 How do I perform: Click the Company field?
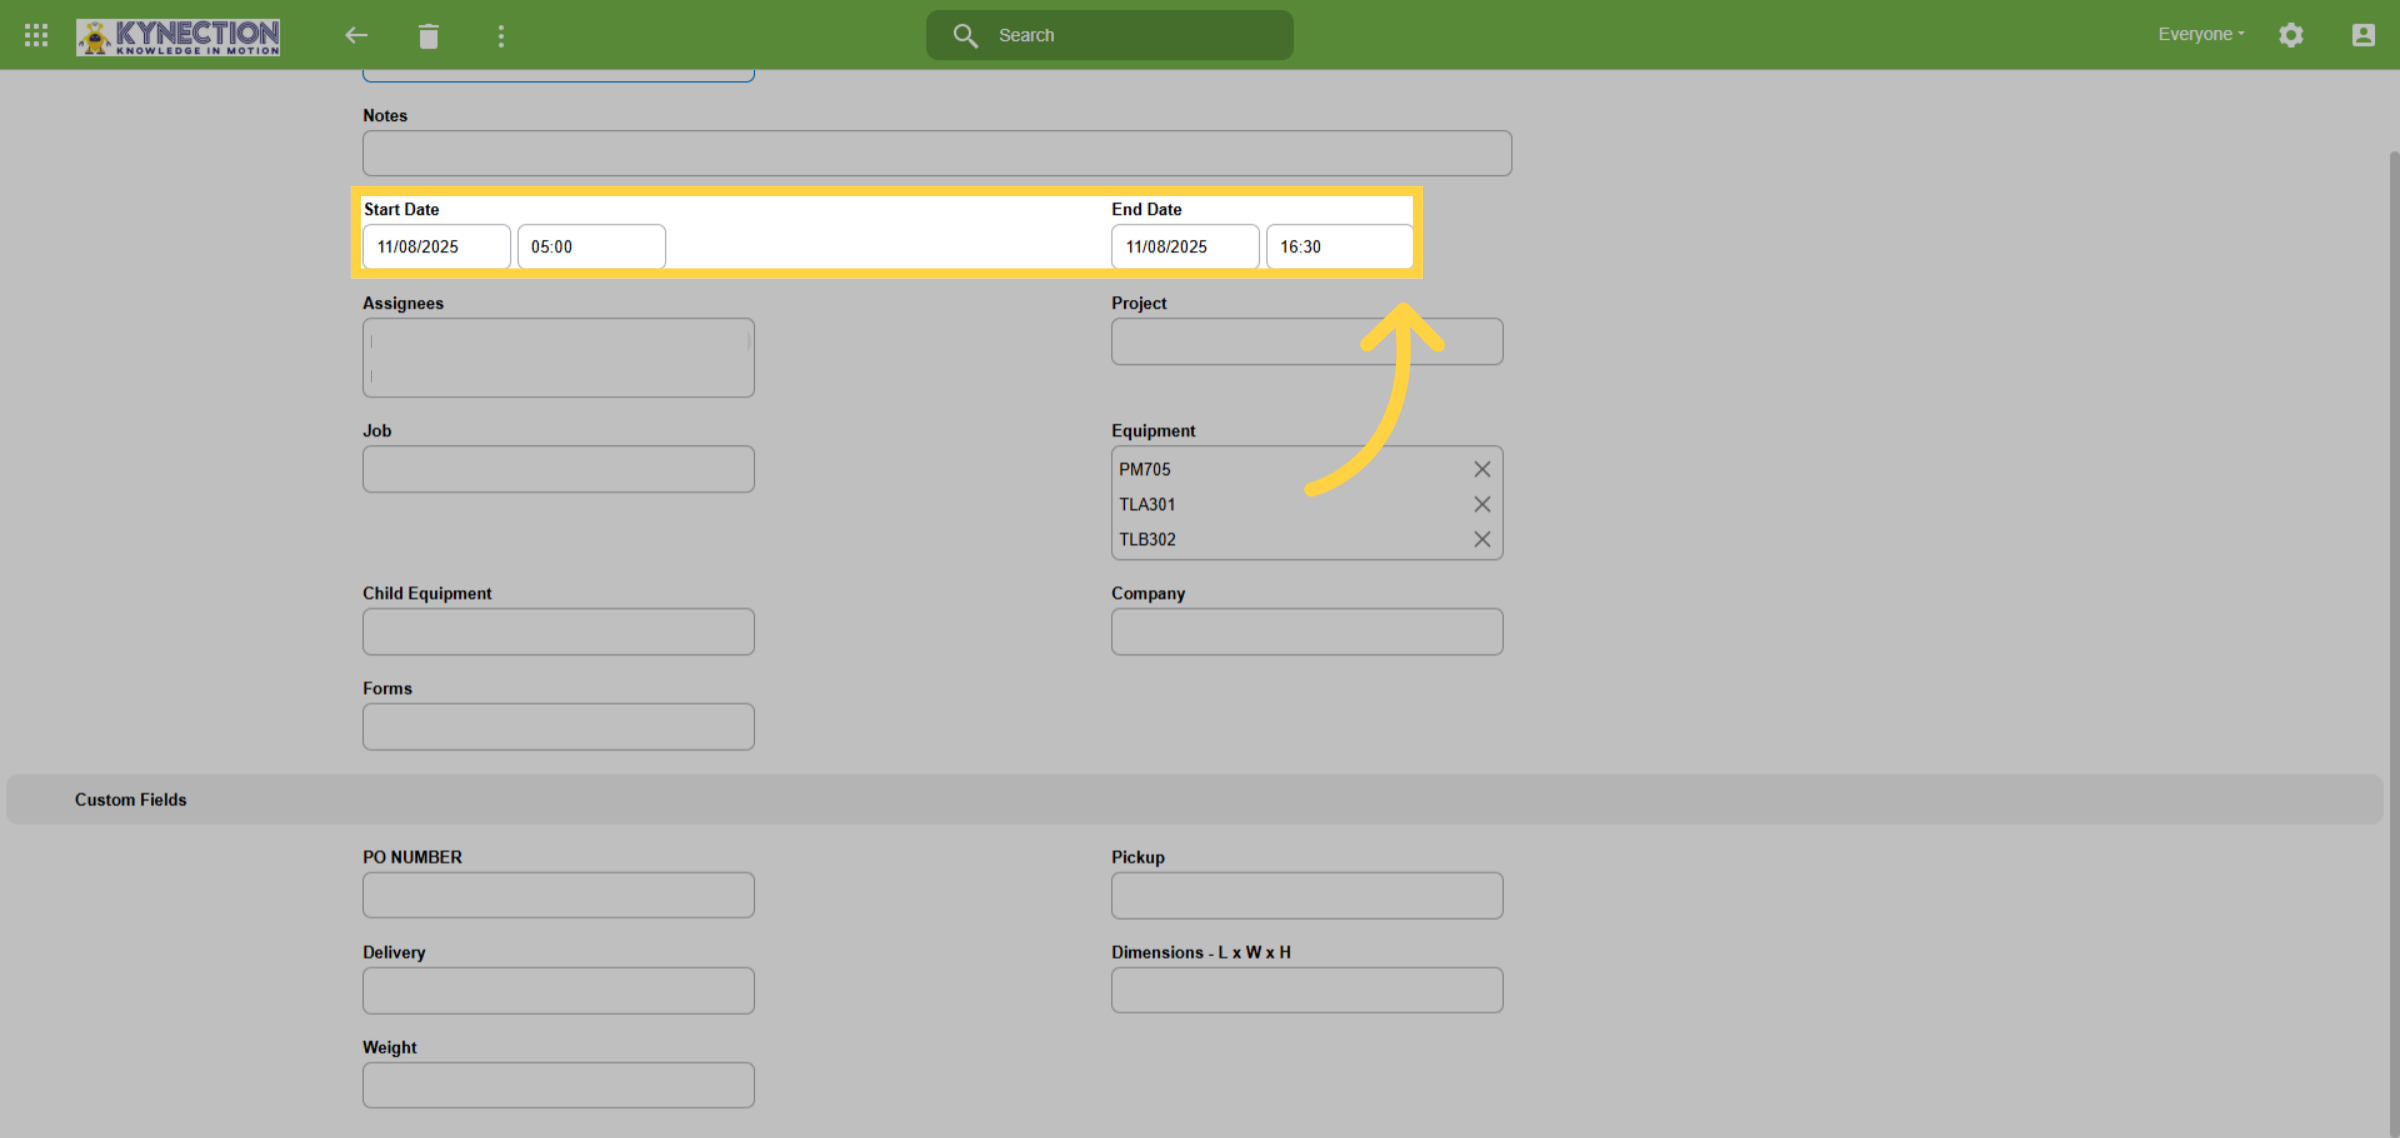pos(1307,632)
